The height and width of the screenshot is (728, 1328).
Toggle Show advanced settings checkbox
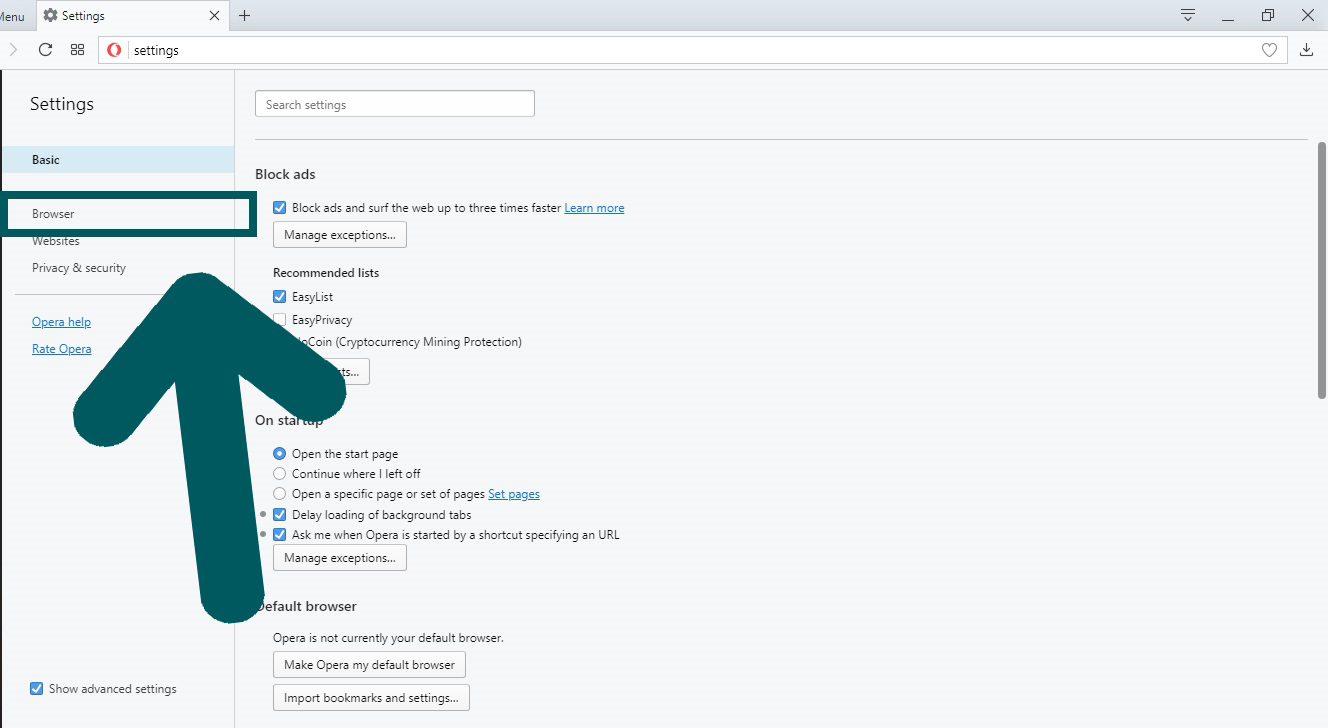37,689
